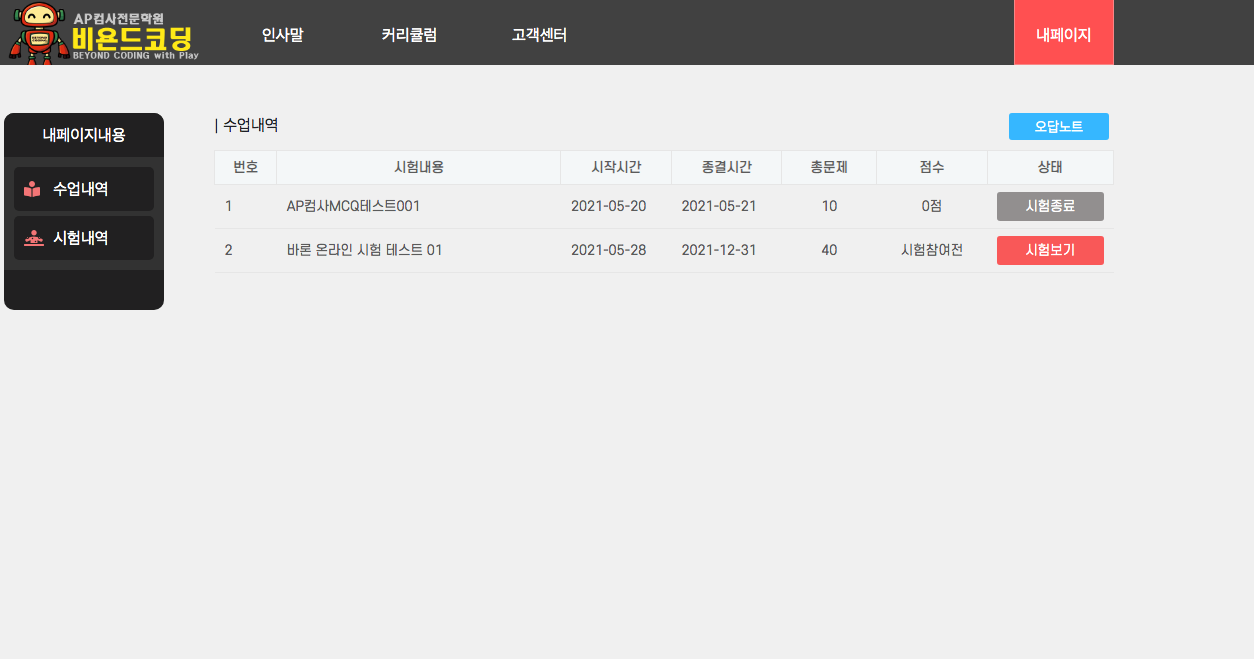Click the | 수업내역 page heading
Image resolution: width=1254 pixels, height=659 pixels.
click(x=246, y=125)
